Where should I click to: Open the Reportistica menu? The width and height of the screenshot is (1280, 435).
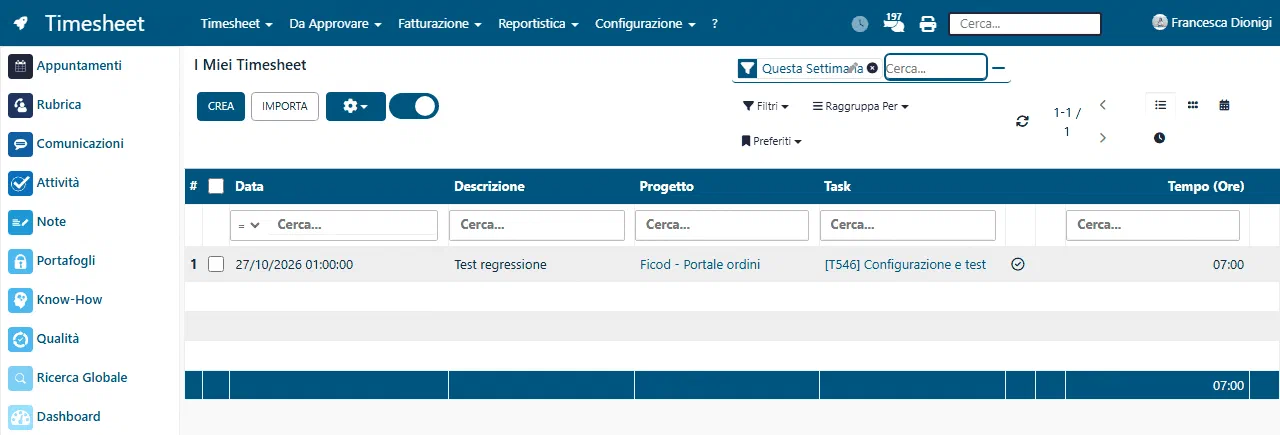pyautogui.click(x=538, y=23)
